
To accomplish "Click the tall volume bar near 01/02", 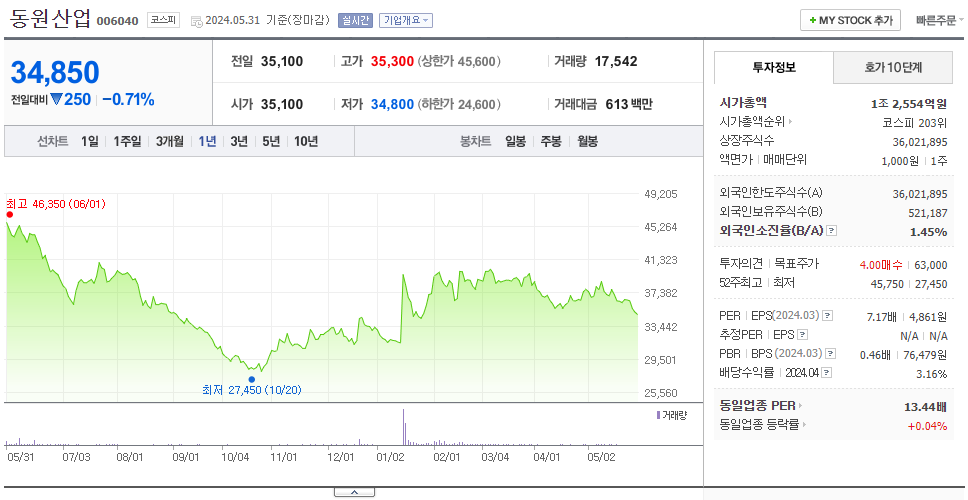I will click(403, 427).
